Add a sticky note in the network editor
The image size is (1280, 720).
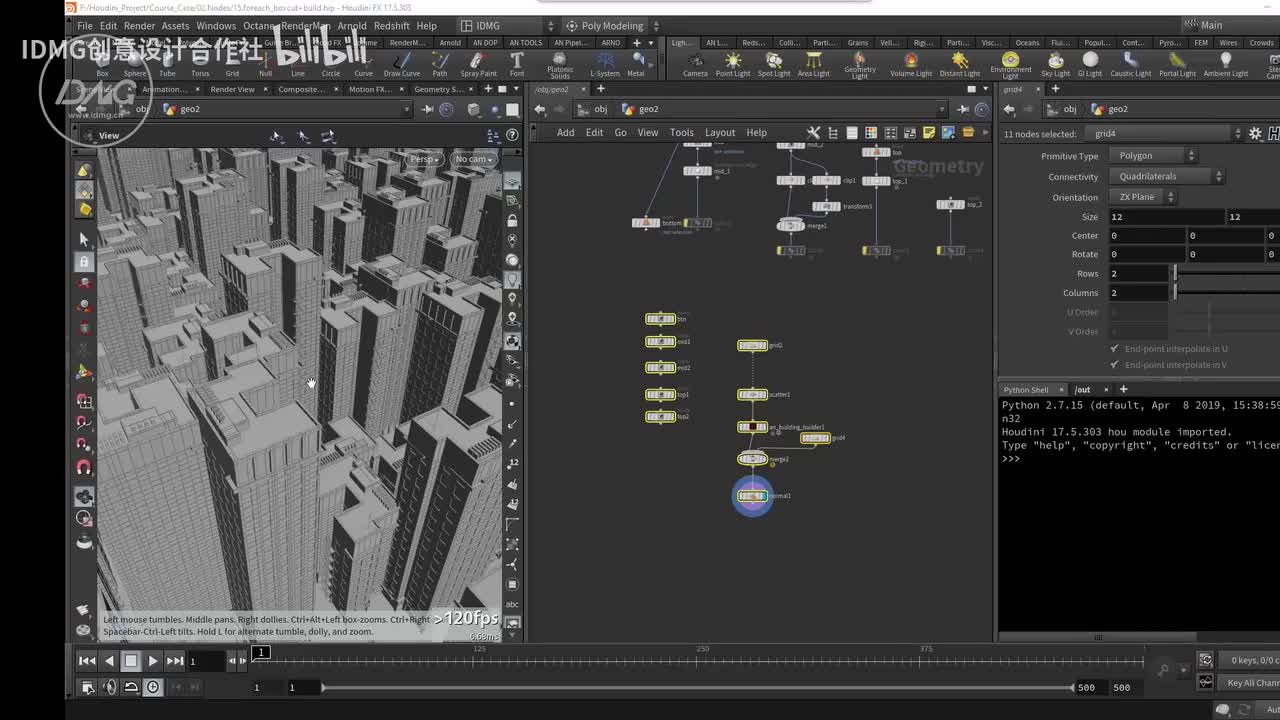tap(929, 133)
